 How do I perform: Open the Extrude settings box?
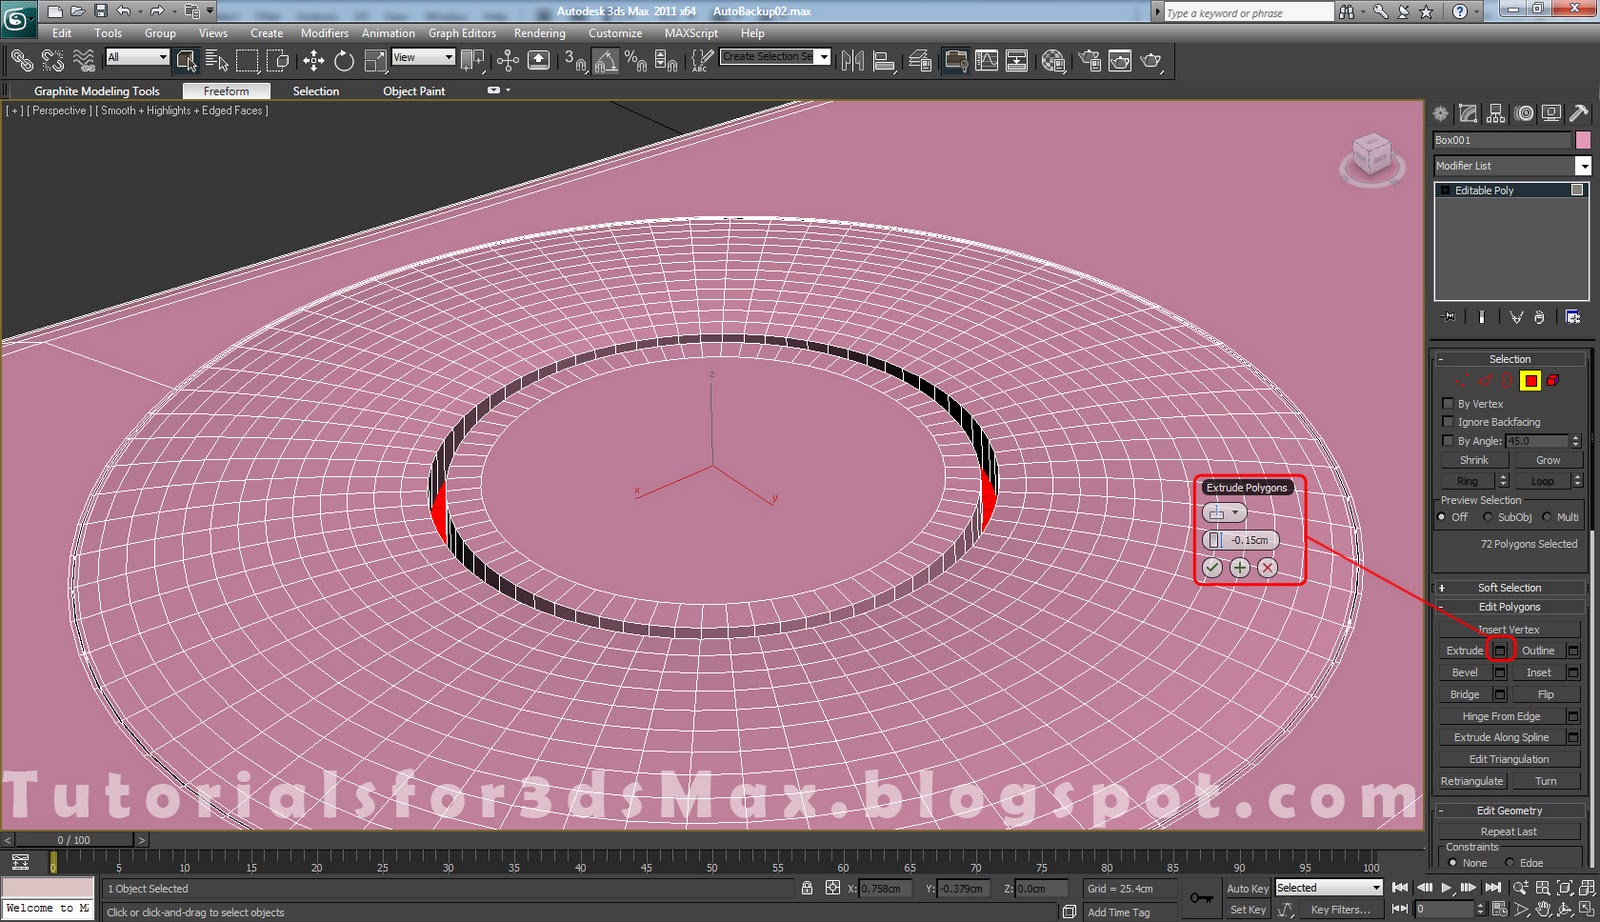tap(1499, 650)
